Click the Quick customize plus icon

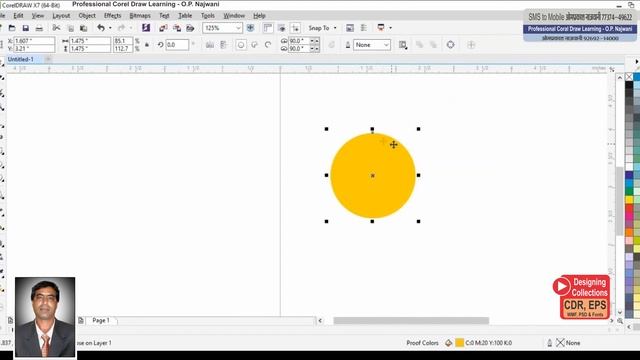(471, 44)
